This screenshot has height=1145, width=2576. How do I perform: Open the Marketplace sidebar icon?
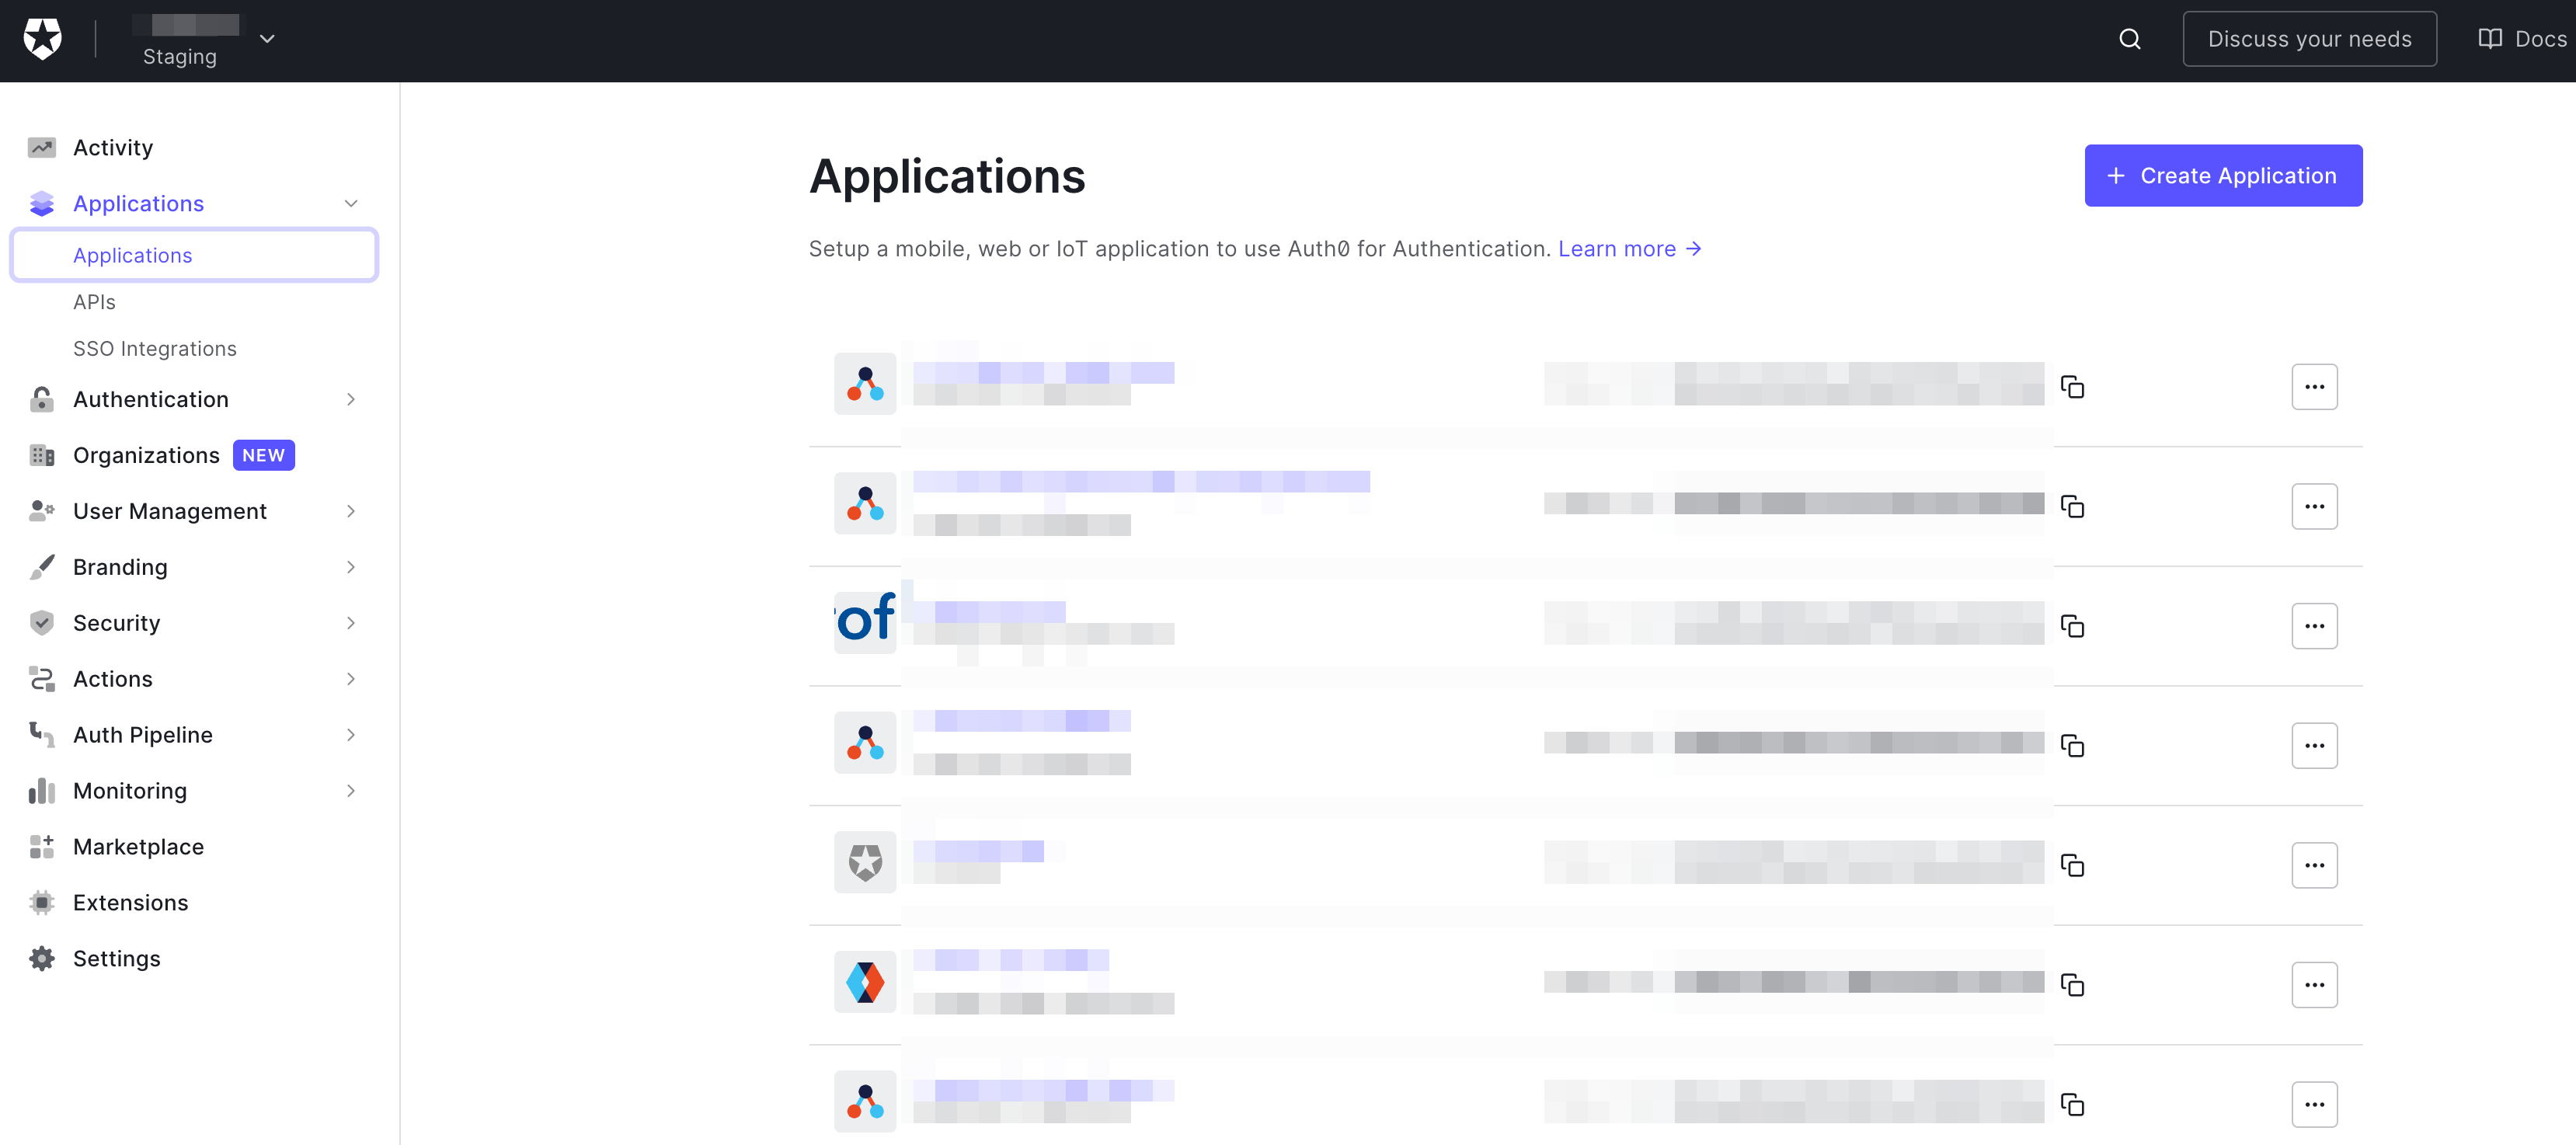41,846
